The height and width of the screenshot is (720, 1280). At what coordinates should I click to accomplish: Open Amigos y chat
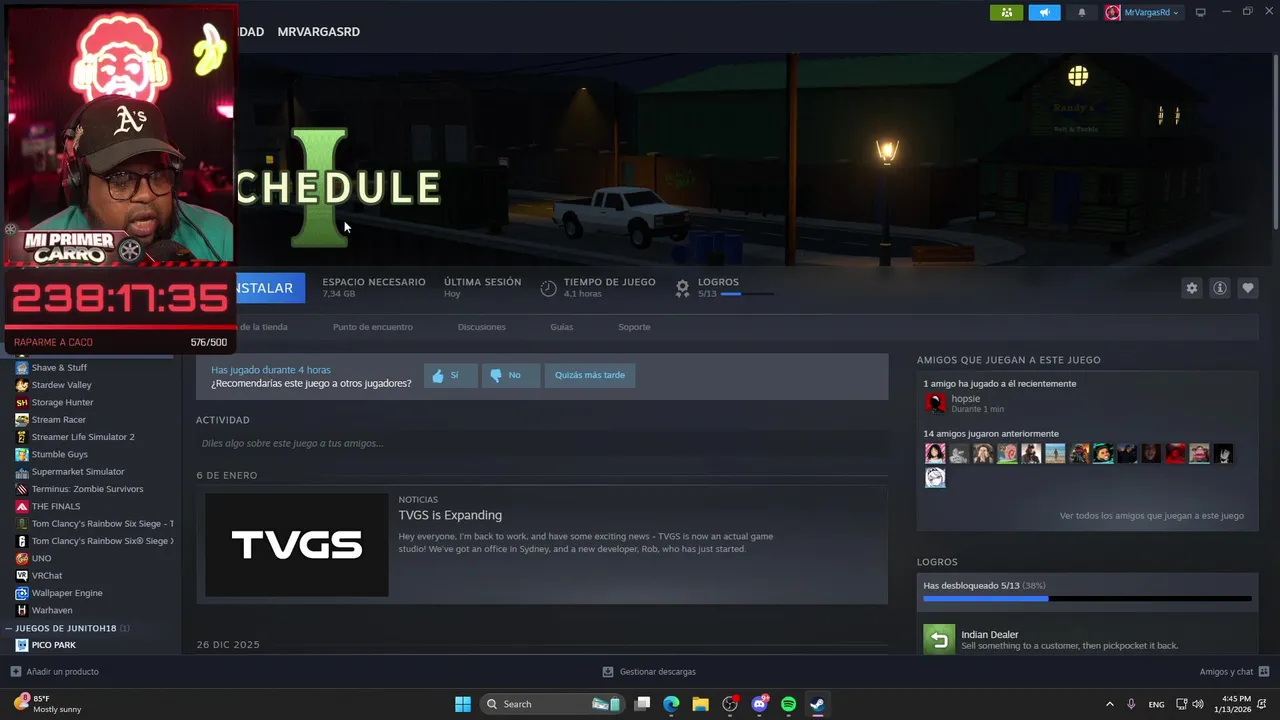click(1234, 672)
